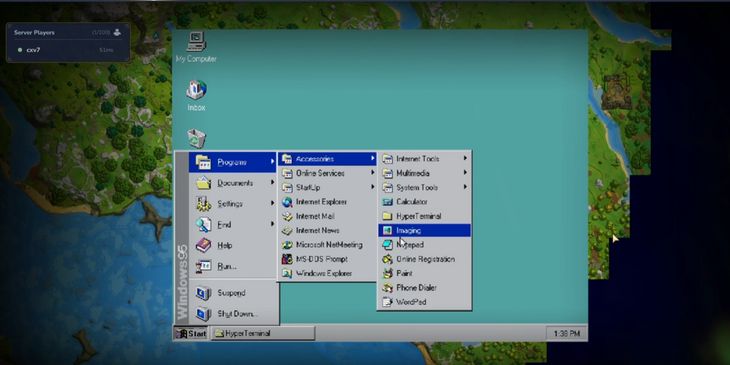
Task: Expand the Documents submenu arrow
Action: tap(272, 183)
